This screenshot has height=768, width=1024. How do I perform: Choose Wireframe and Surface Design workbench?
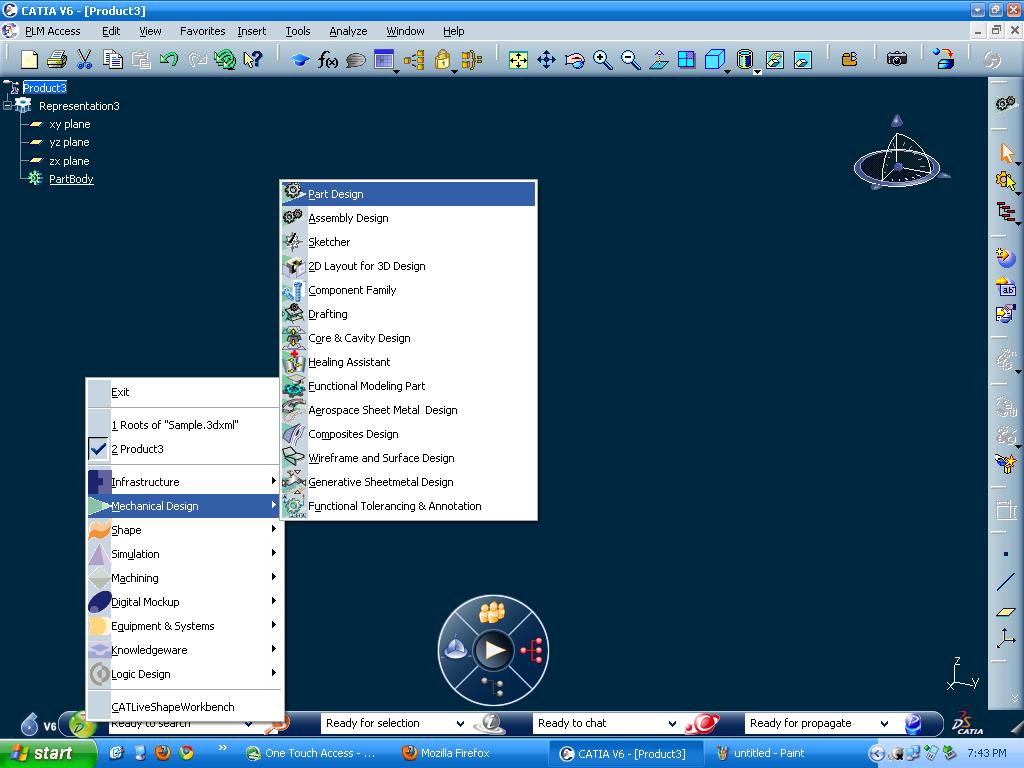pos(409,458)
